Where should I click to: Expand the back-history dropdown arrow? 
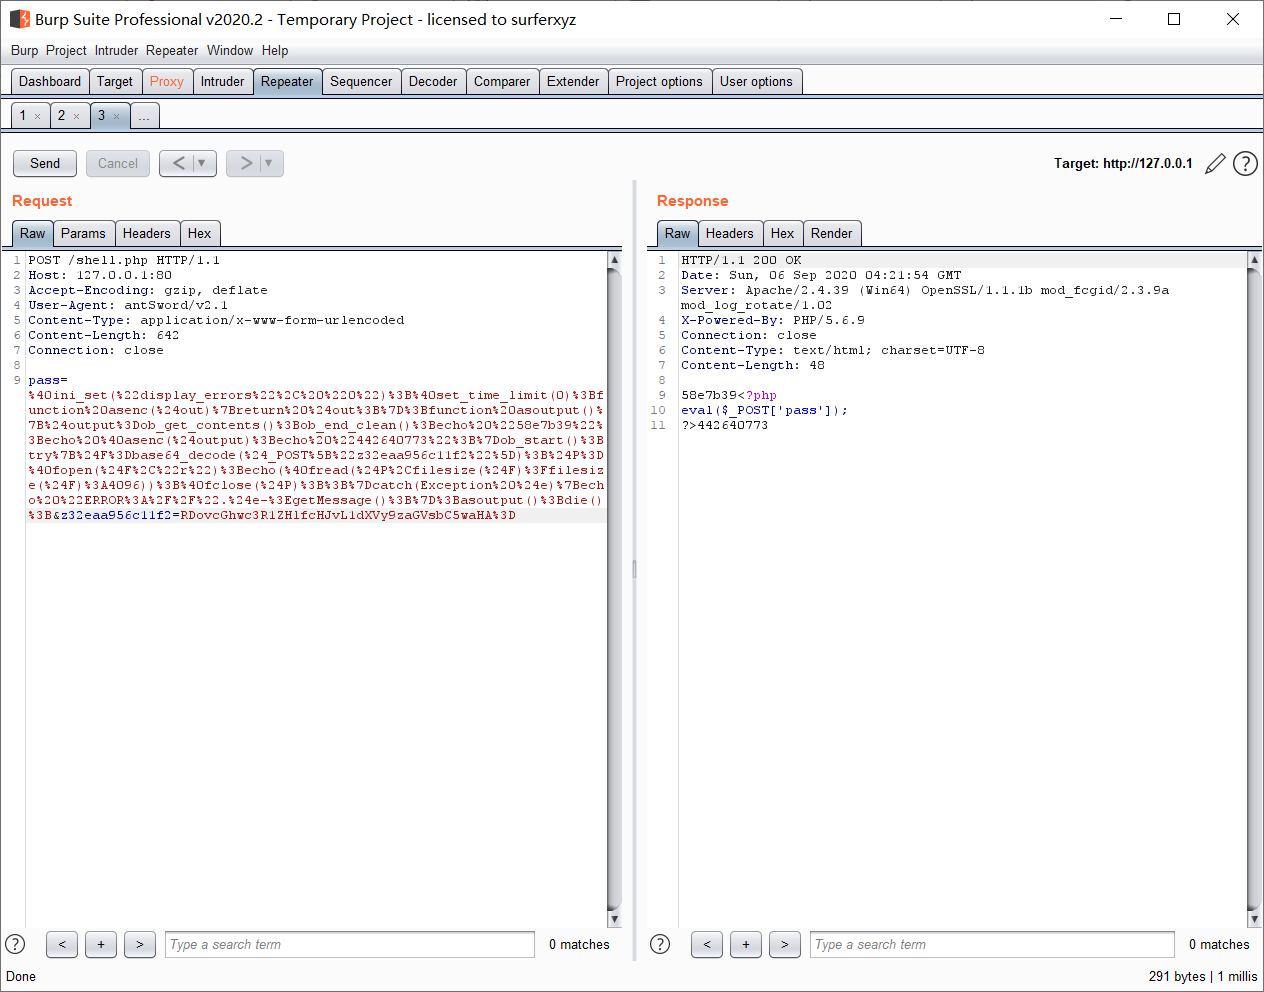[203, 163]
